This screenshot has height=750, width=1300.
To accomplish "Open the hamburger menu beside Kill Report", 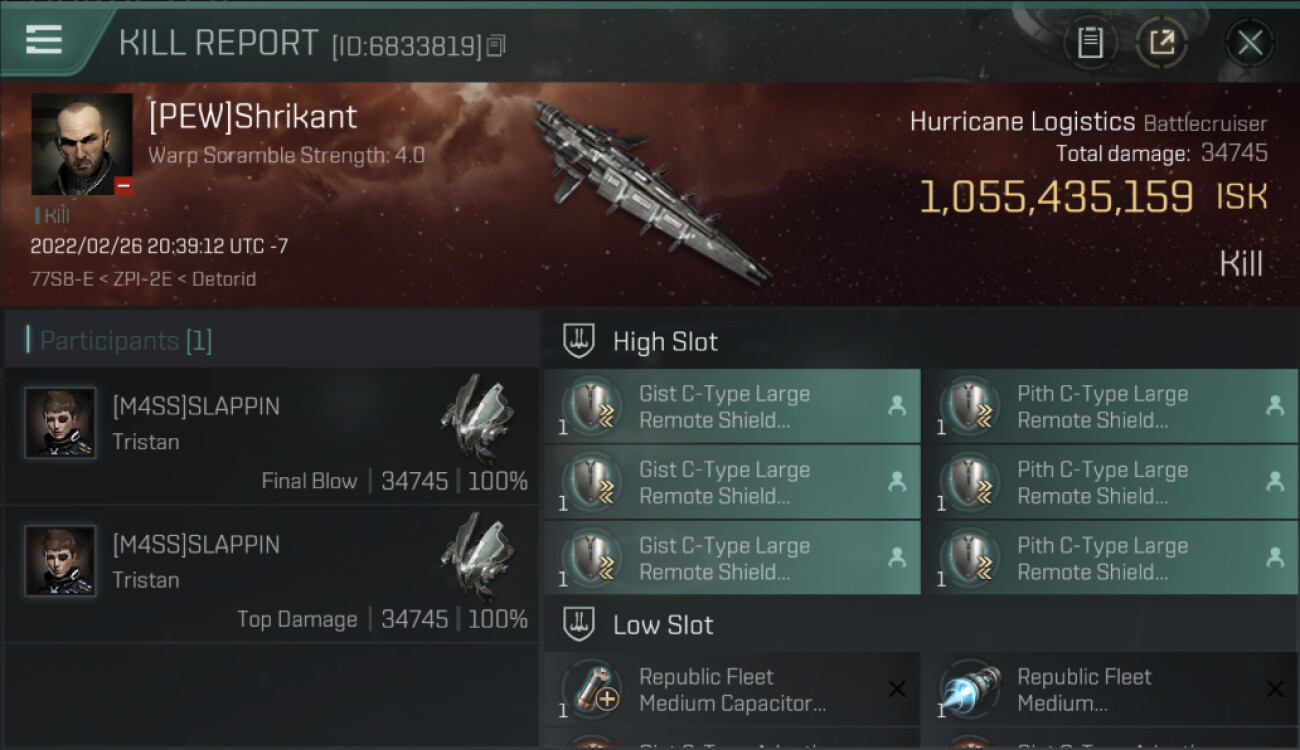I will pos(44,40).
